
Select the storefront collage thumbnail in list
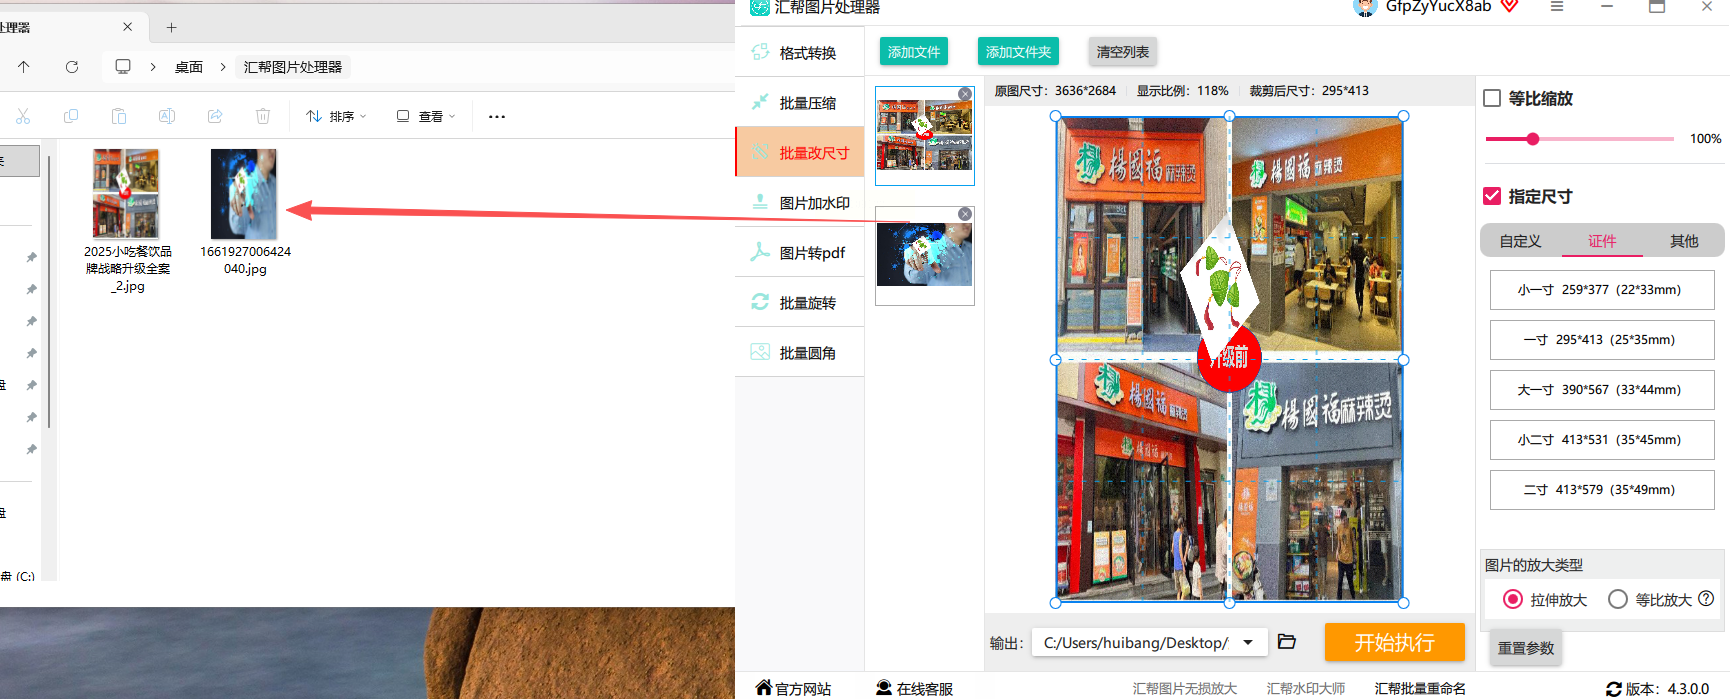[x=925, y=136]
